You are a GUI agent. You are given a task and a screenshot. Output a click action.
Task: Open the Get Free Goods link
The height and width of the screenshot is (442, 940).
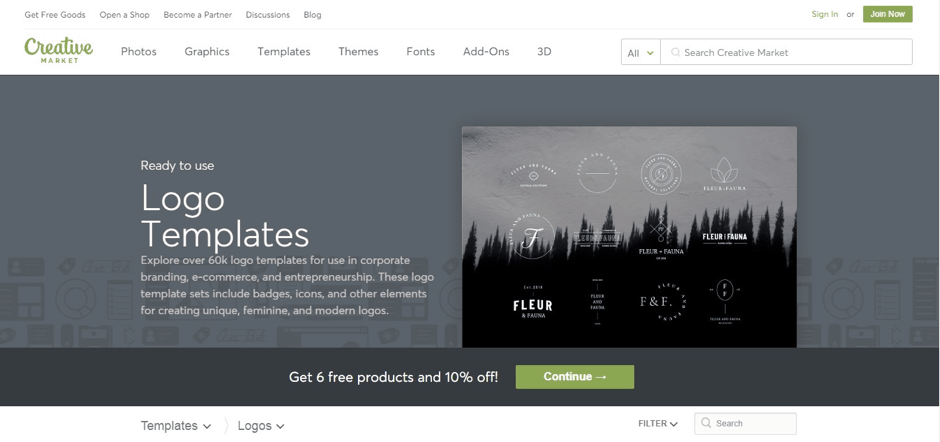pyautogui.click(x=55, y=14)
